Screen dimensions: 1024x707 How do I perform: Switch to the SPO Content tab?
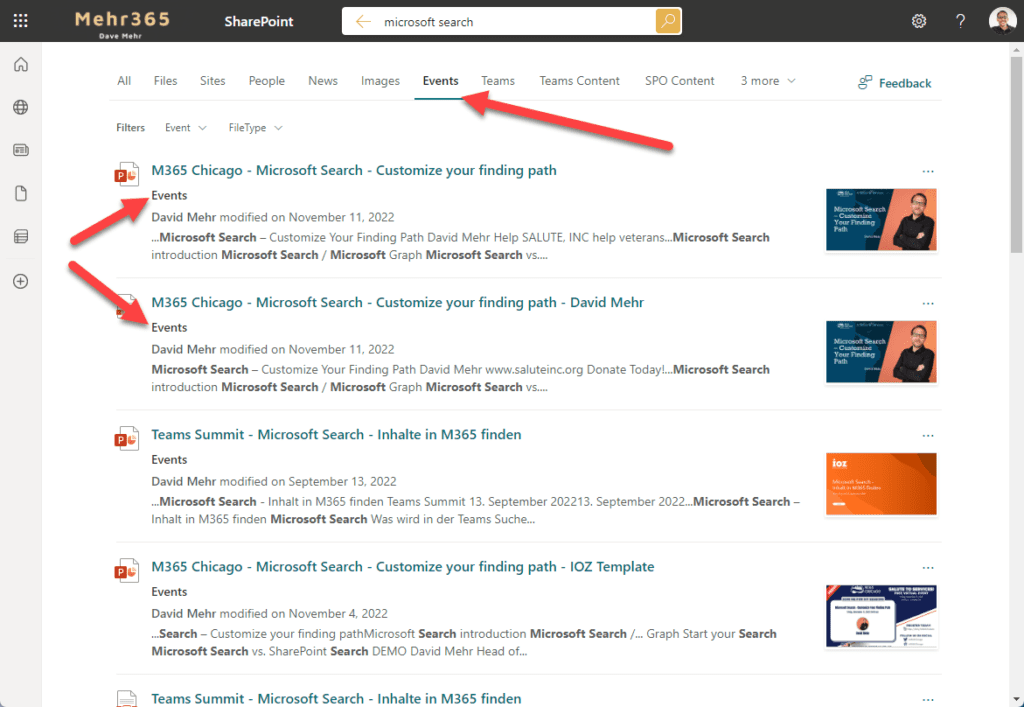click(x=679, y=81)
